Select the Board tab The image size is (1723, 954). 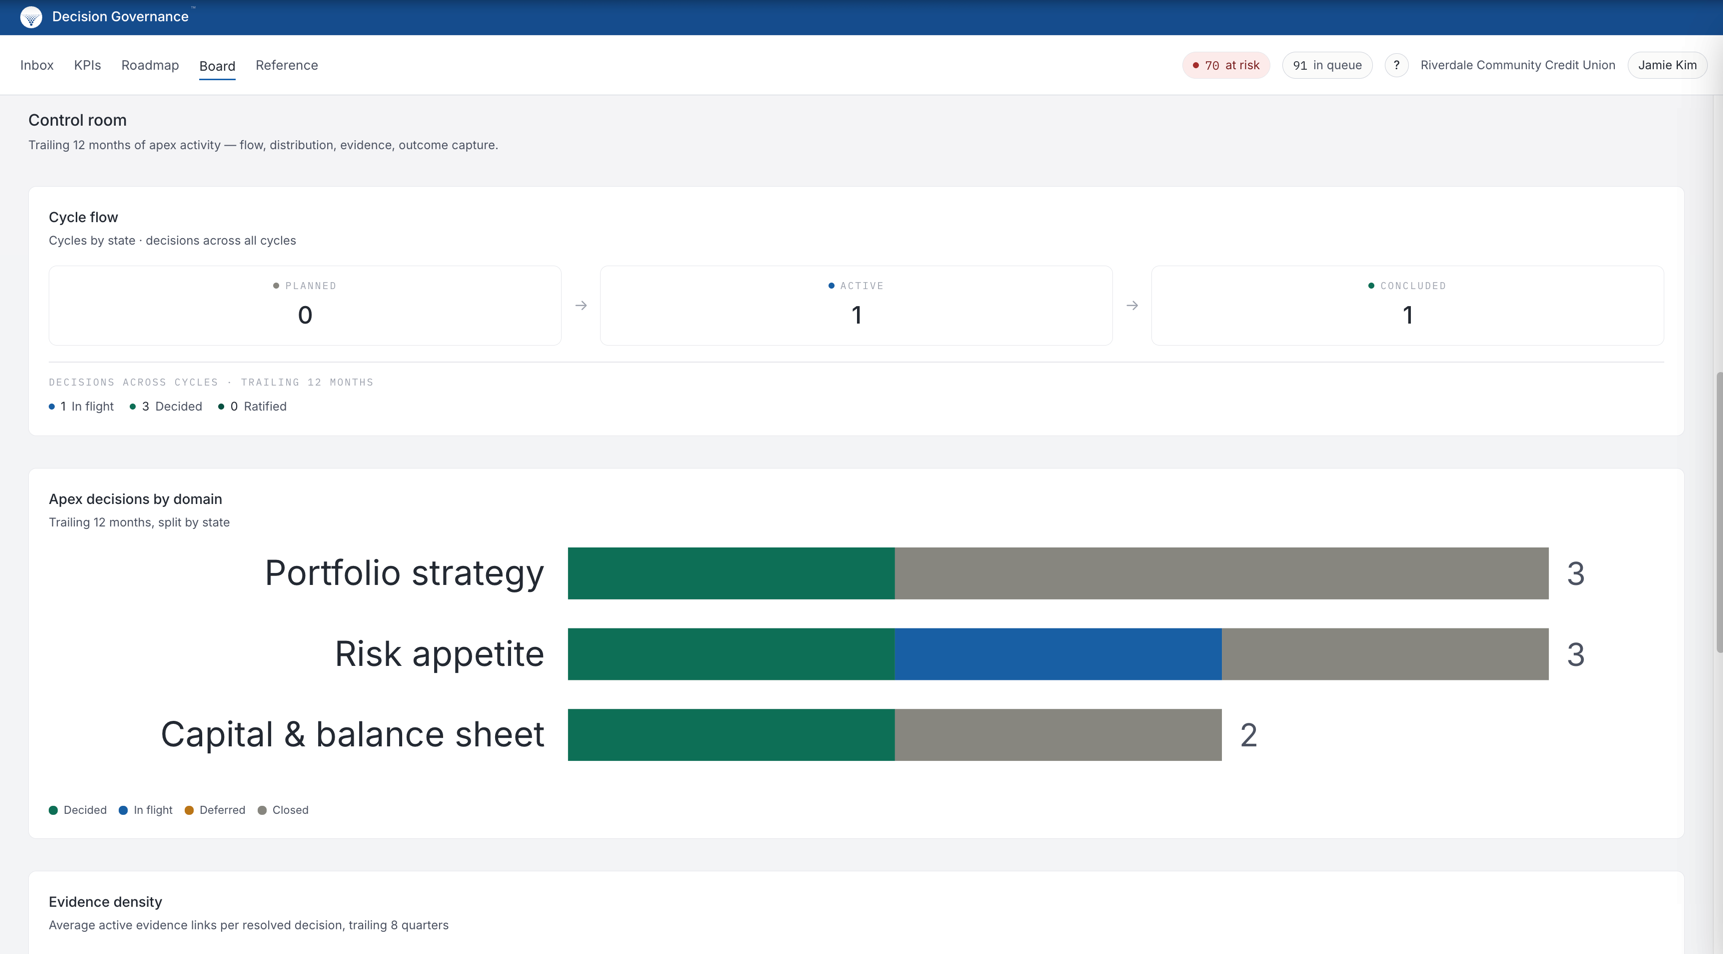coord(217,66)
